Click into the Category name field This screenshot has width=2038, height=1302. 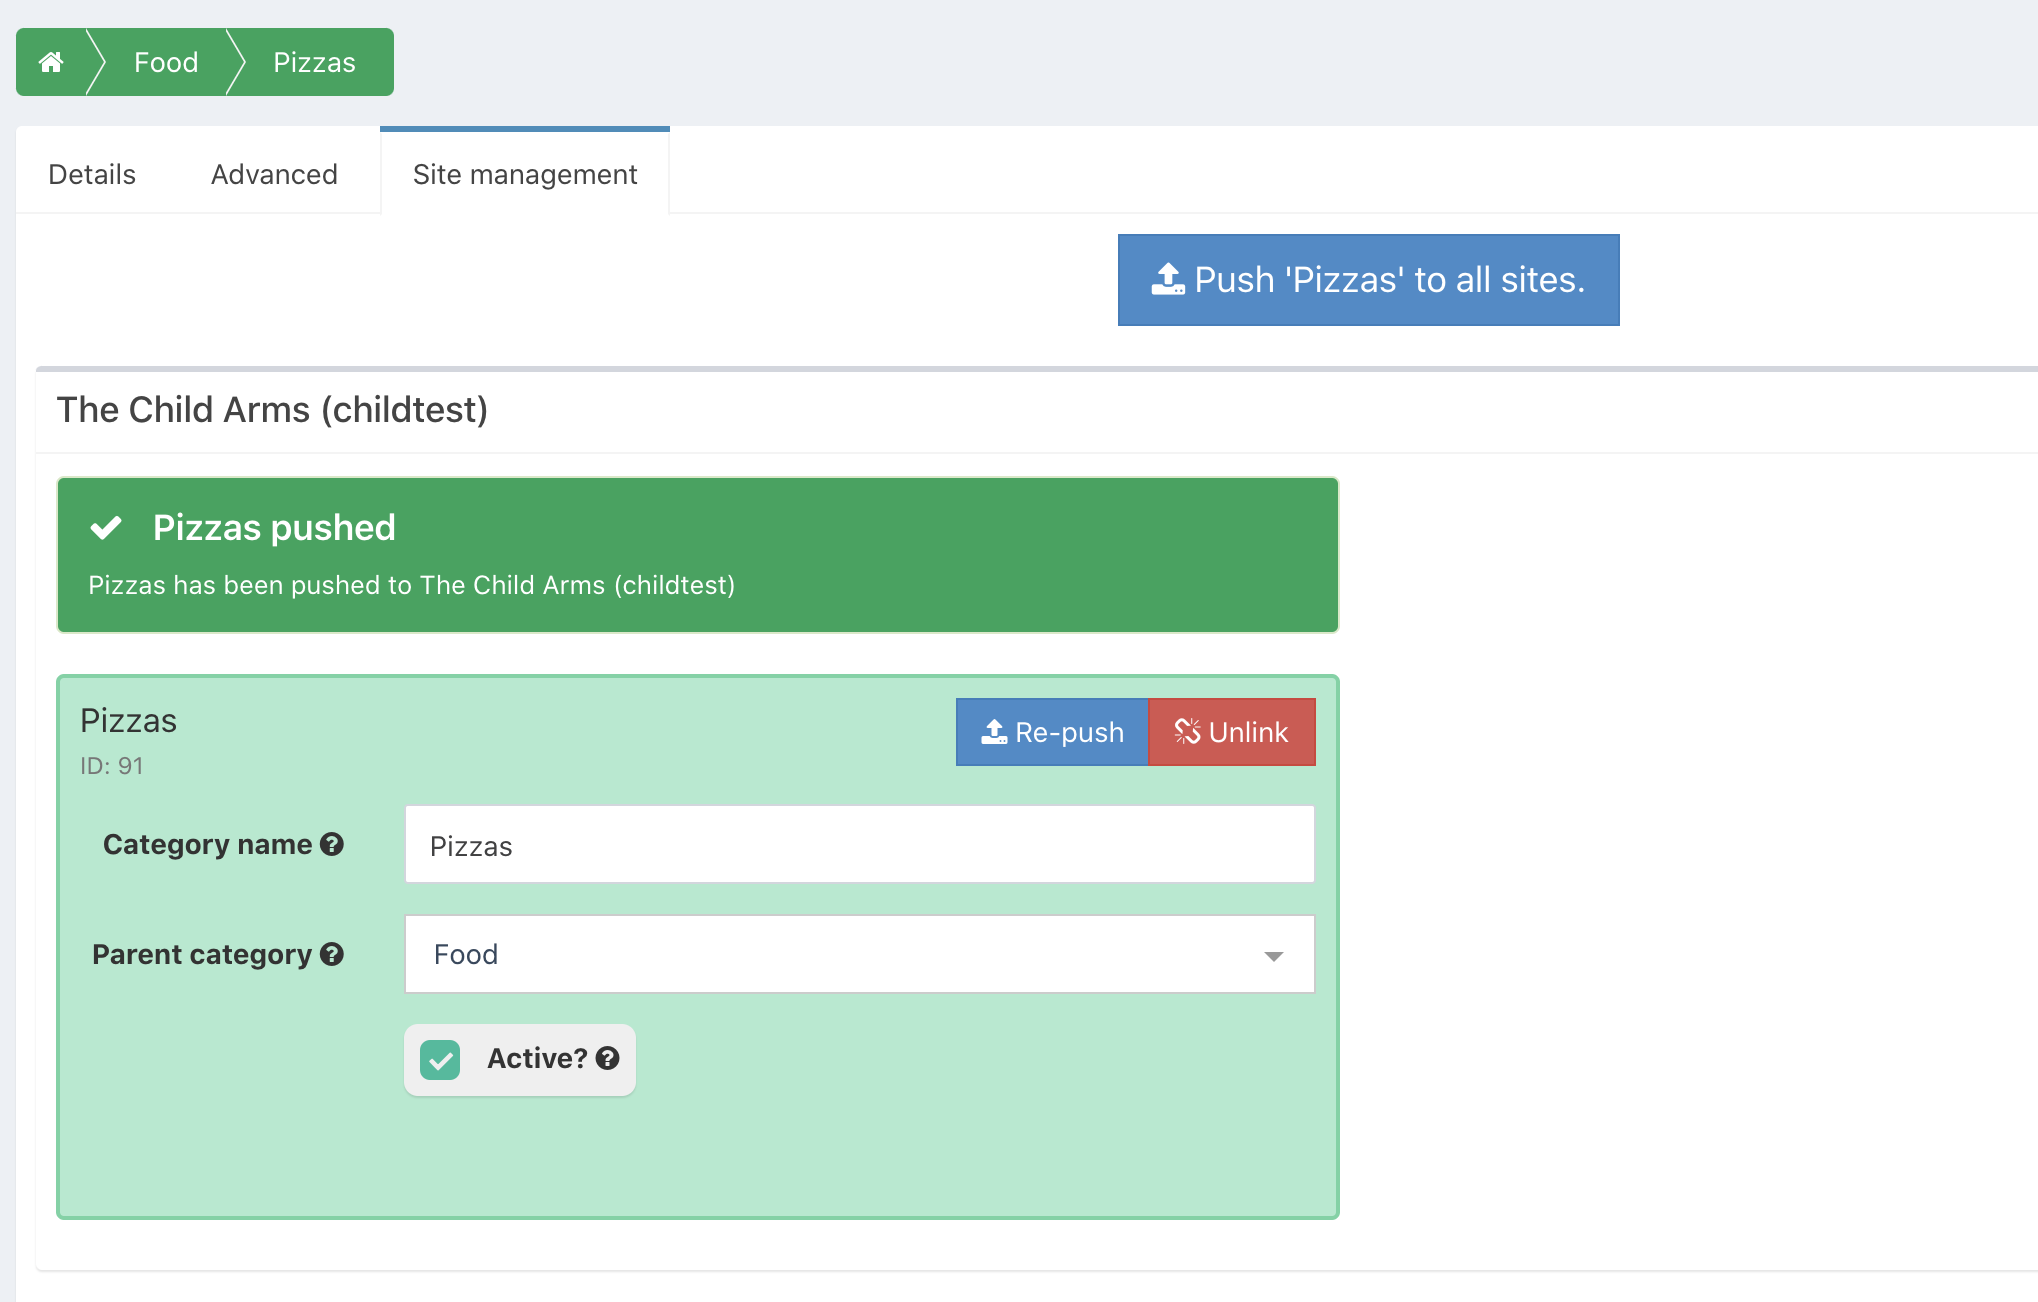pos(858,845)
